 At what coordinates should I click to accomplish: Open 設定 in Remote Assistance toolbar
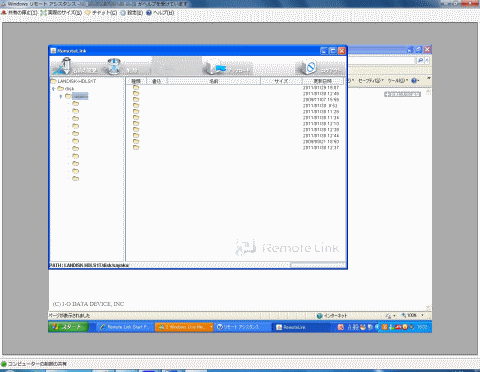pyautogui.click(x=135, y=13)
